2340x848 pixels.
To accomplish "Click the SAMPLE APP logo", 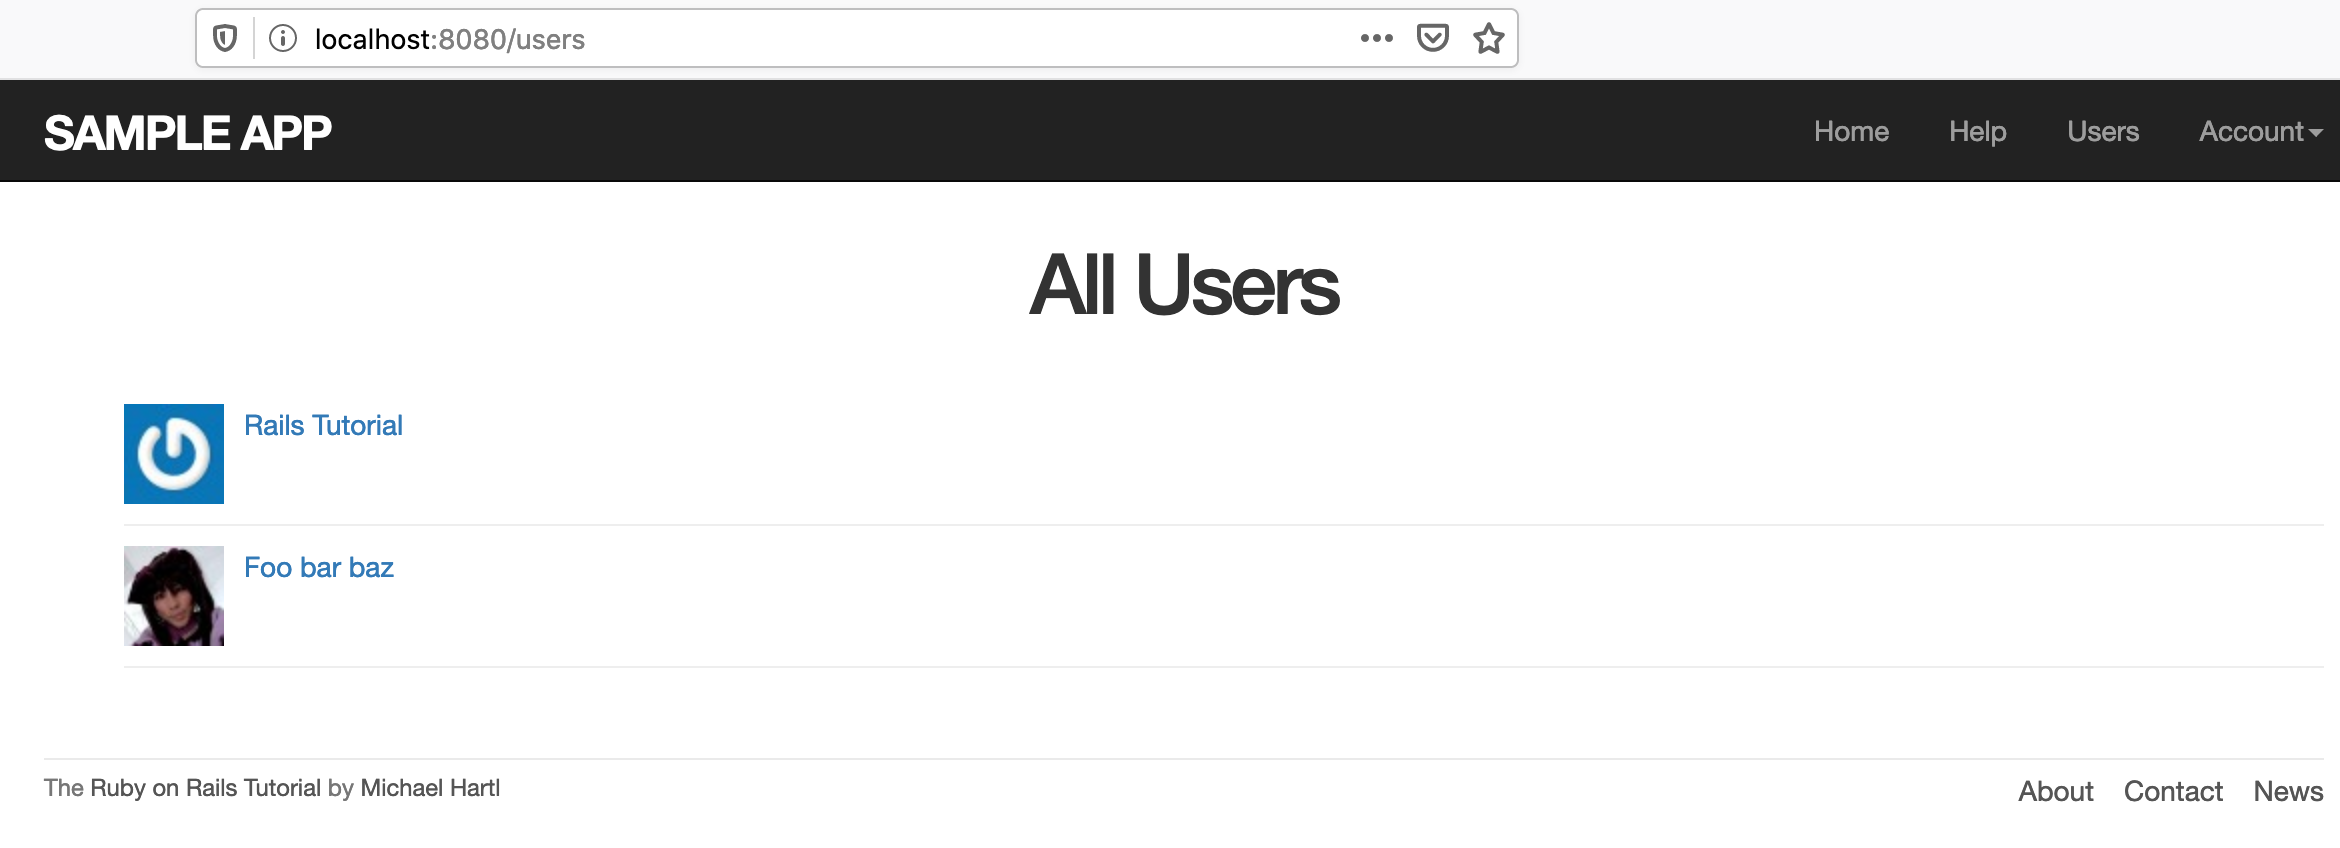I will [x=188, y=133].
